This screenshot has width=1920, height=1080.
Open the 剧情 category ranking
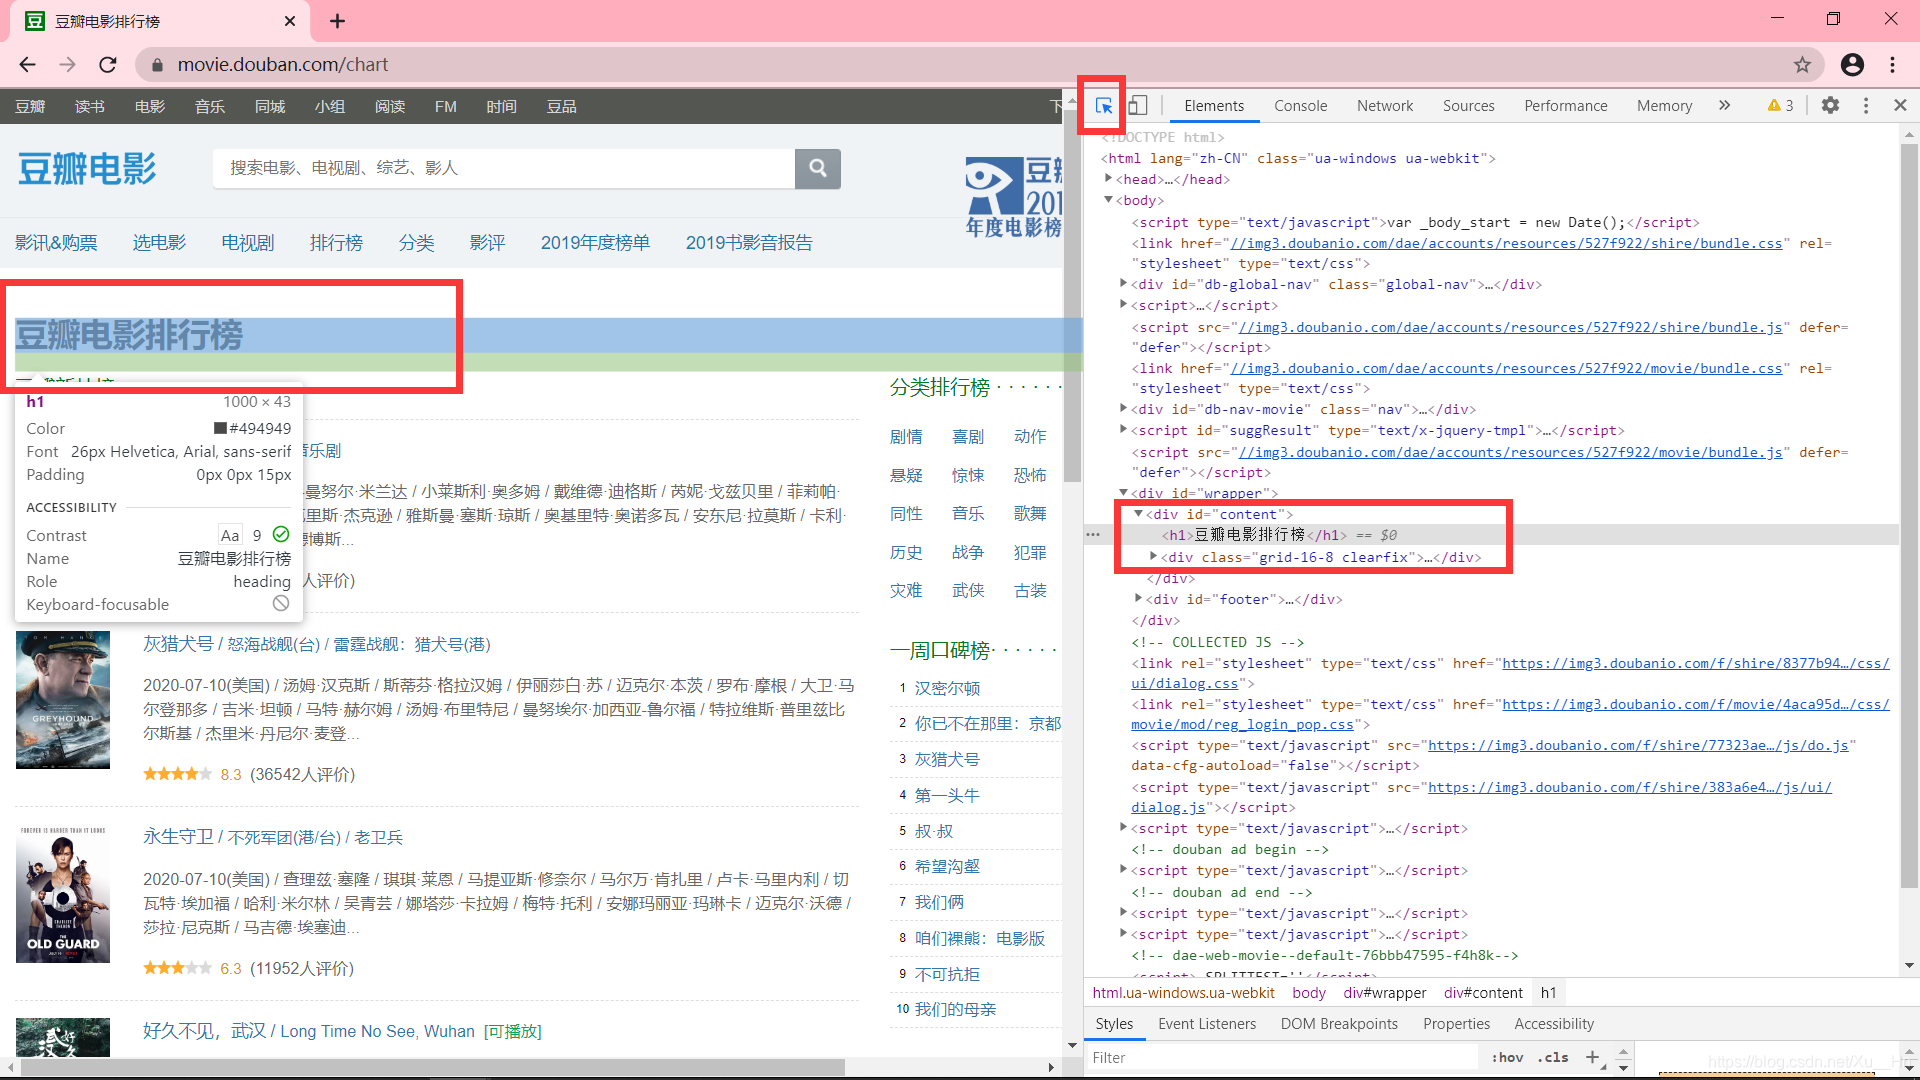906,437
